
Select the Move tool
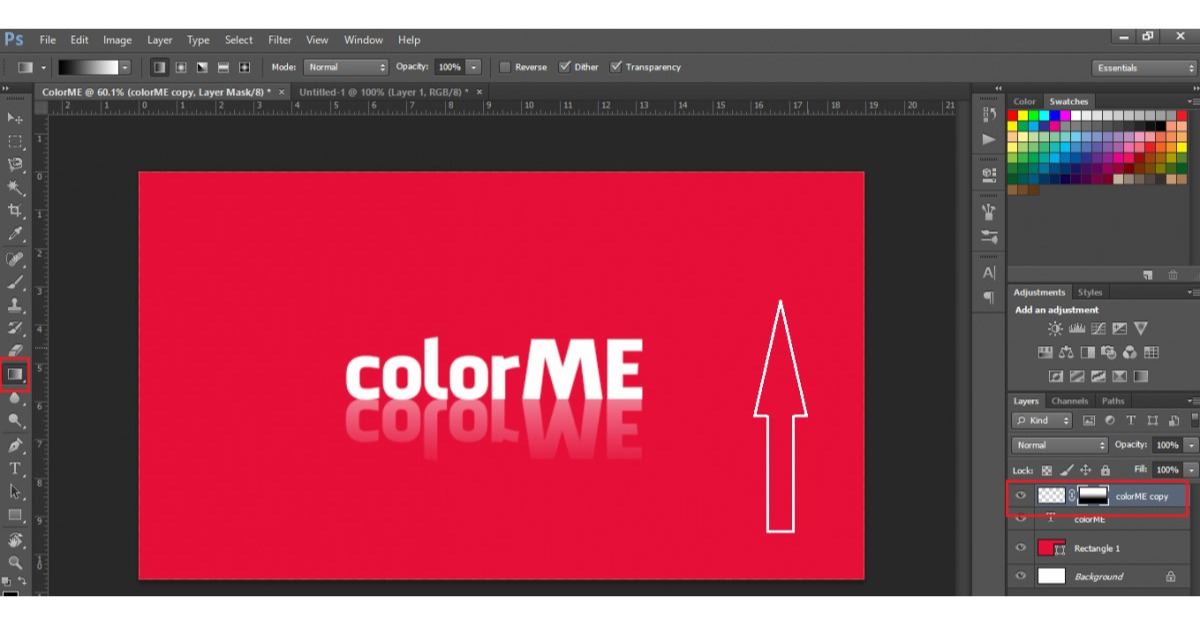click(15, 119)
